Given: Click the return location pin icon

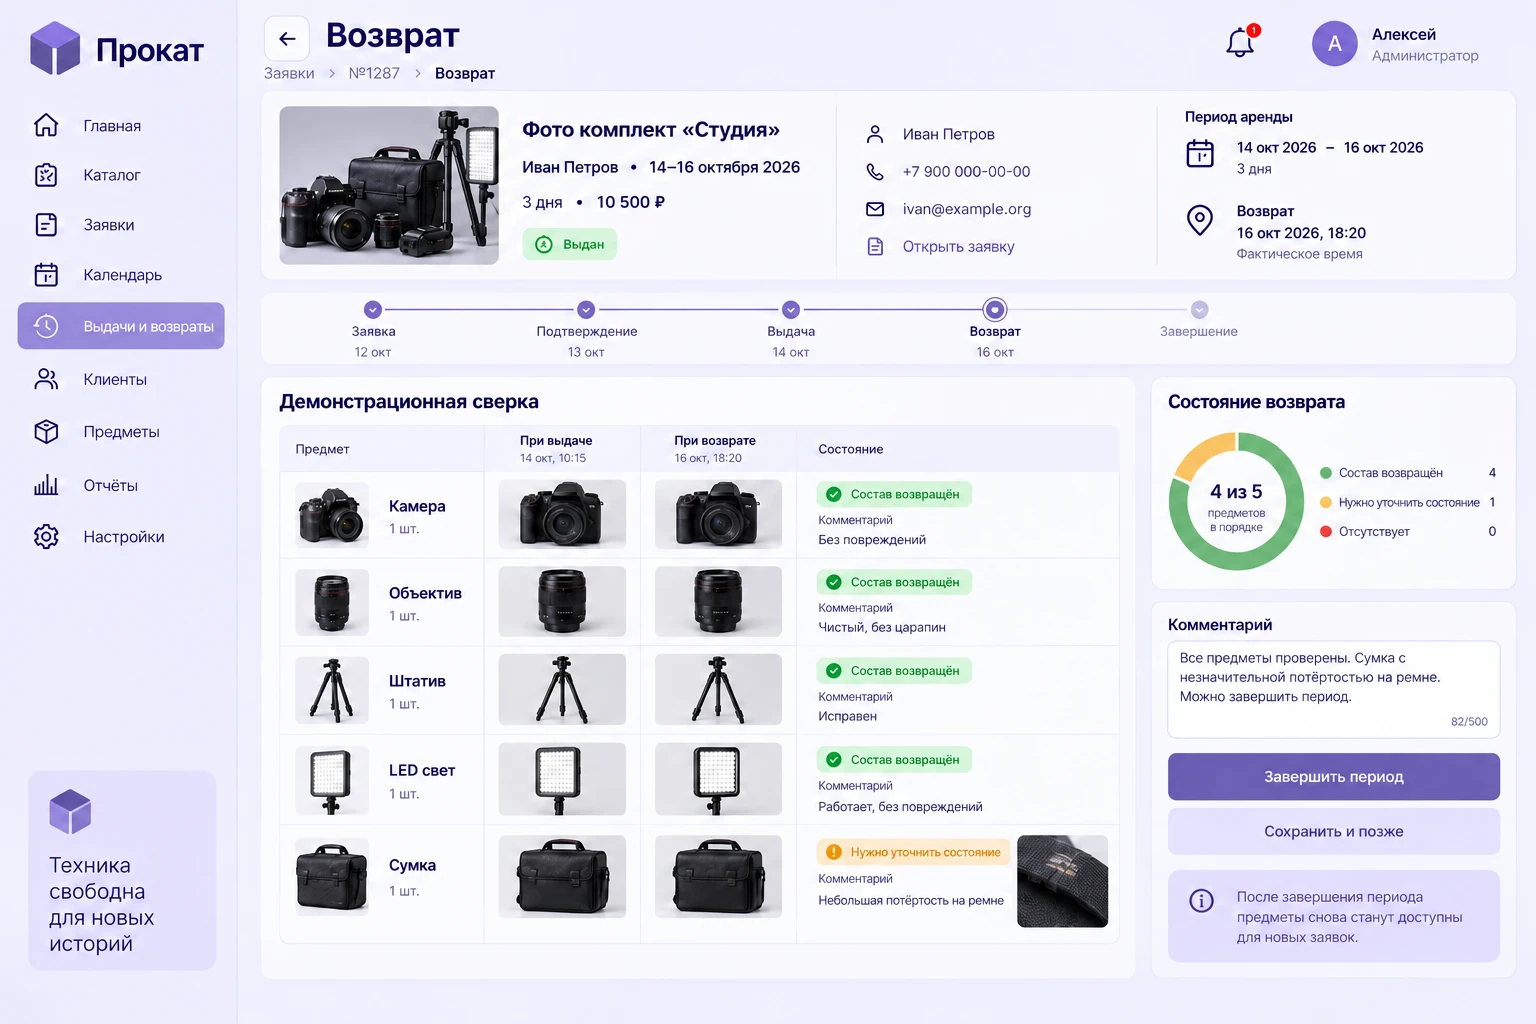Looking at the screenshot, I should click(1200, 220).
